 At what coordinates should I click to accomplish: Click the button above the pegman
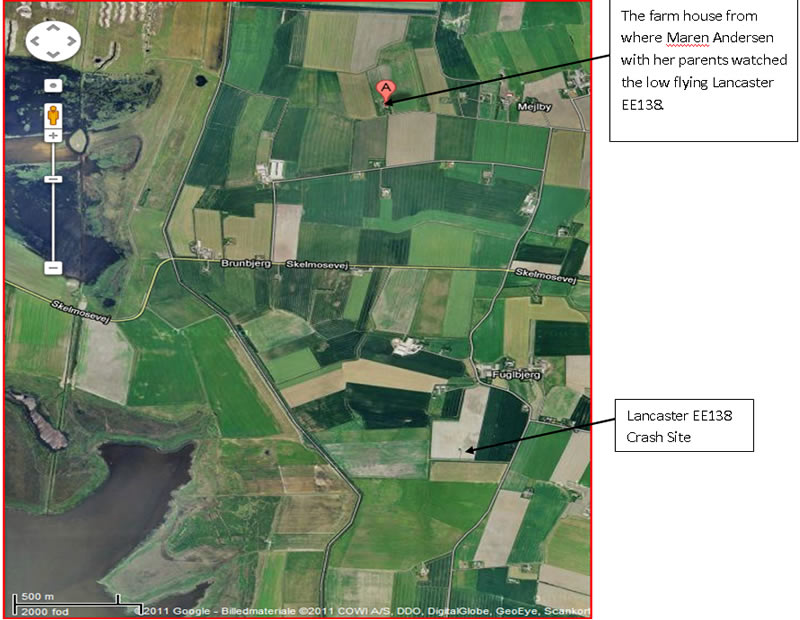[x=53, y=85]
